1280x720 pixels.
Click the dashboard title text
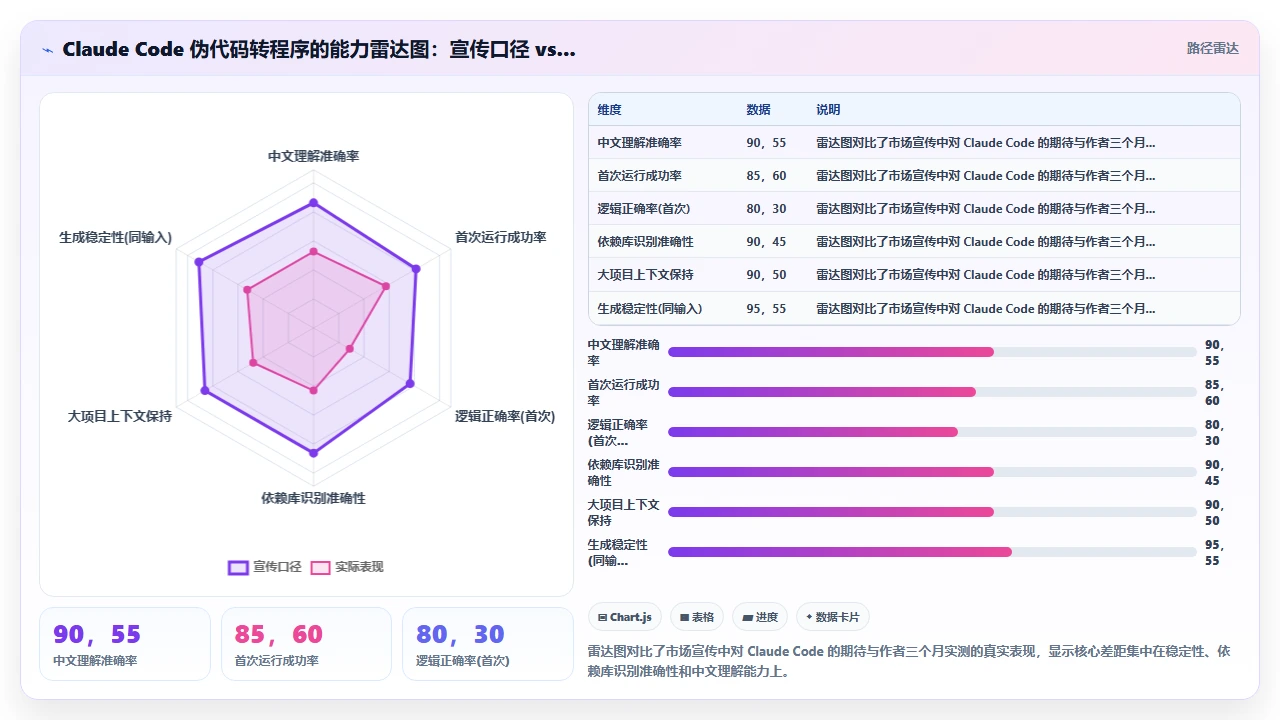click(319, 49)
